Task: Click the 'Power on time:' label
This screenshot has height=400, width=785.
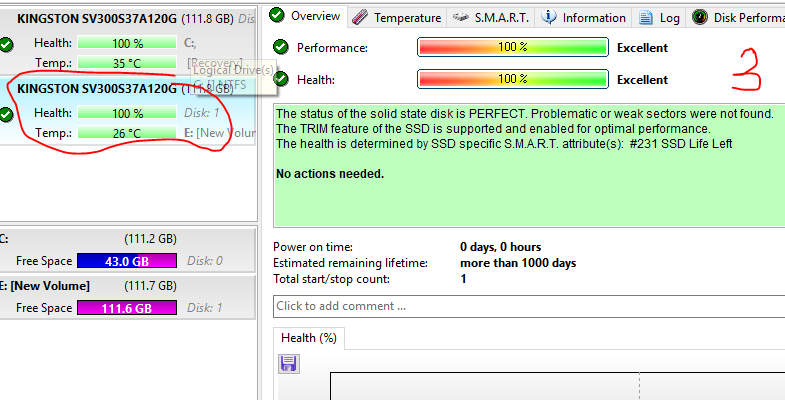Action: click(313, 247)
